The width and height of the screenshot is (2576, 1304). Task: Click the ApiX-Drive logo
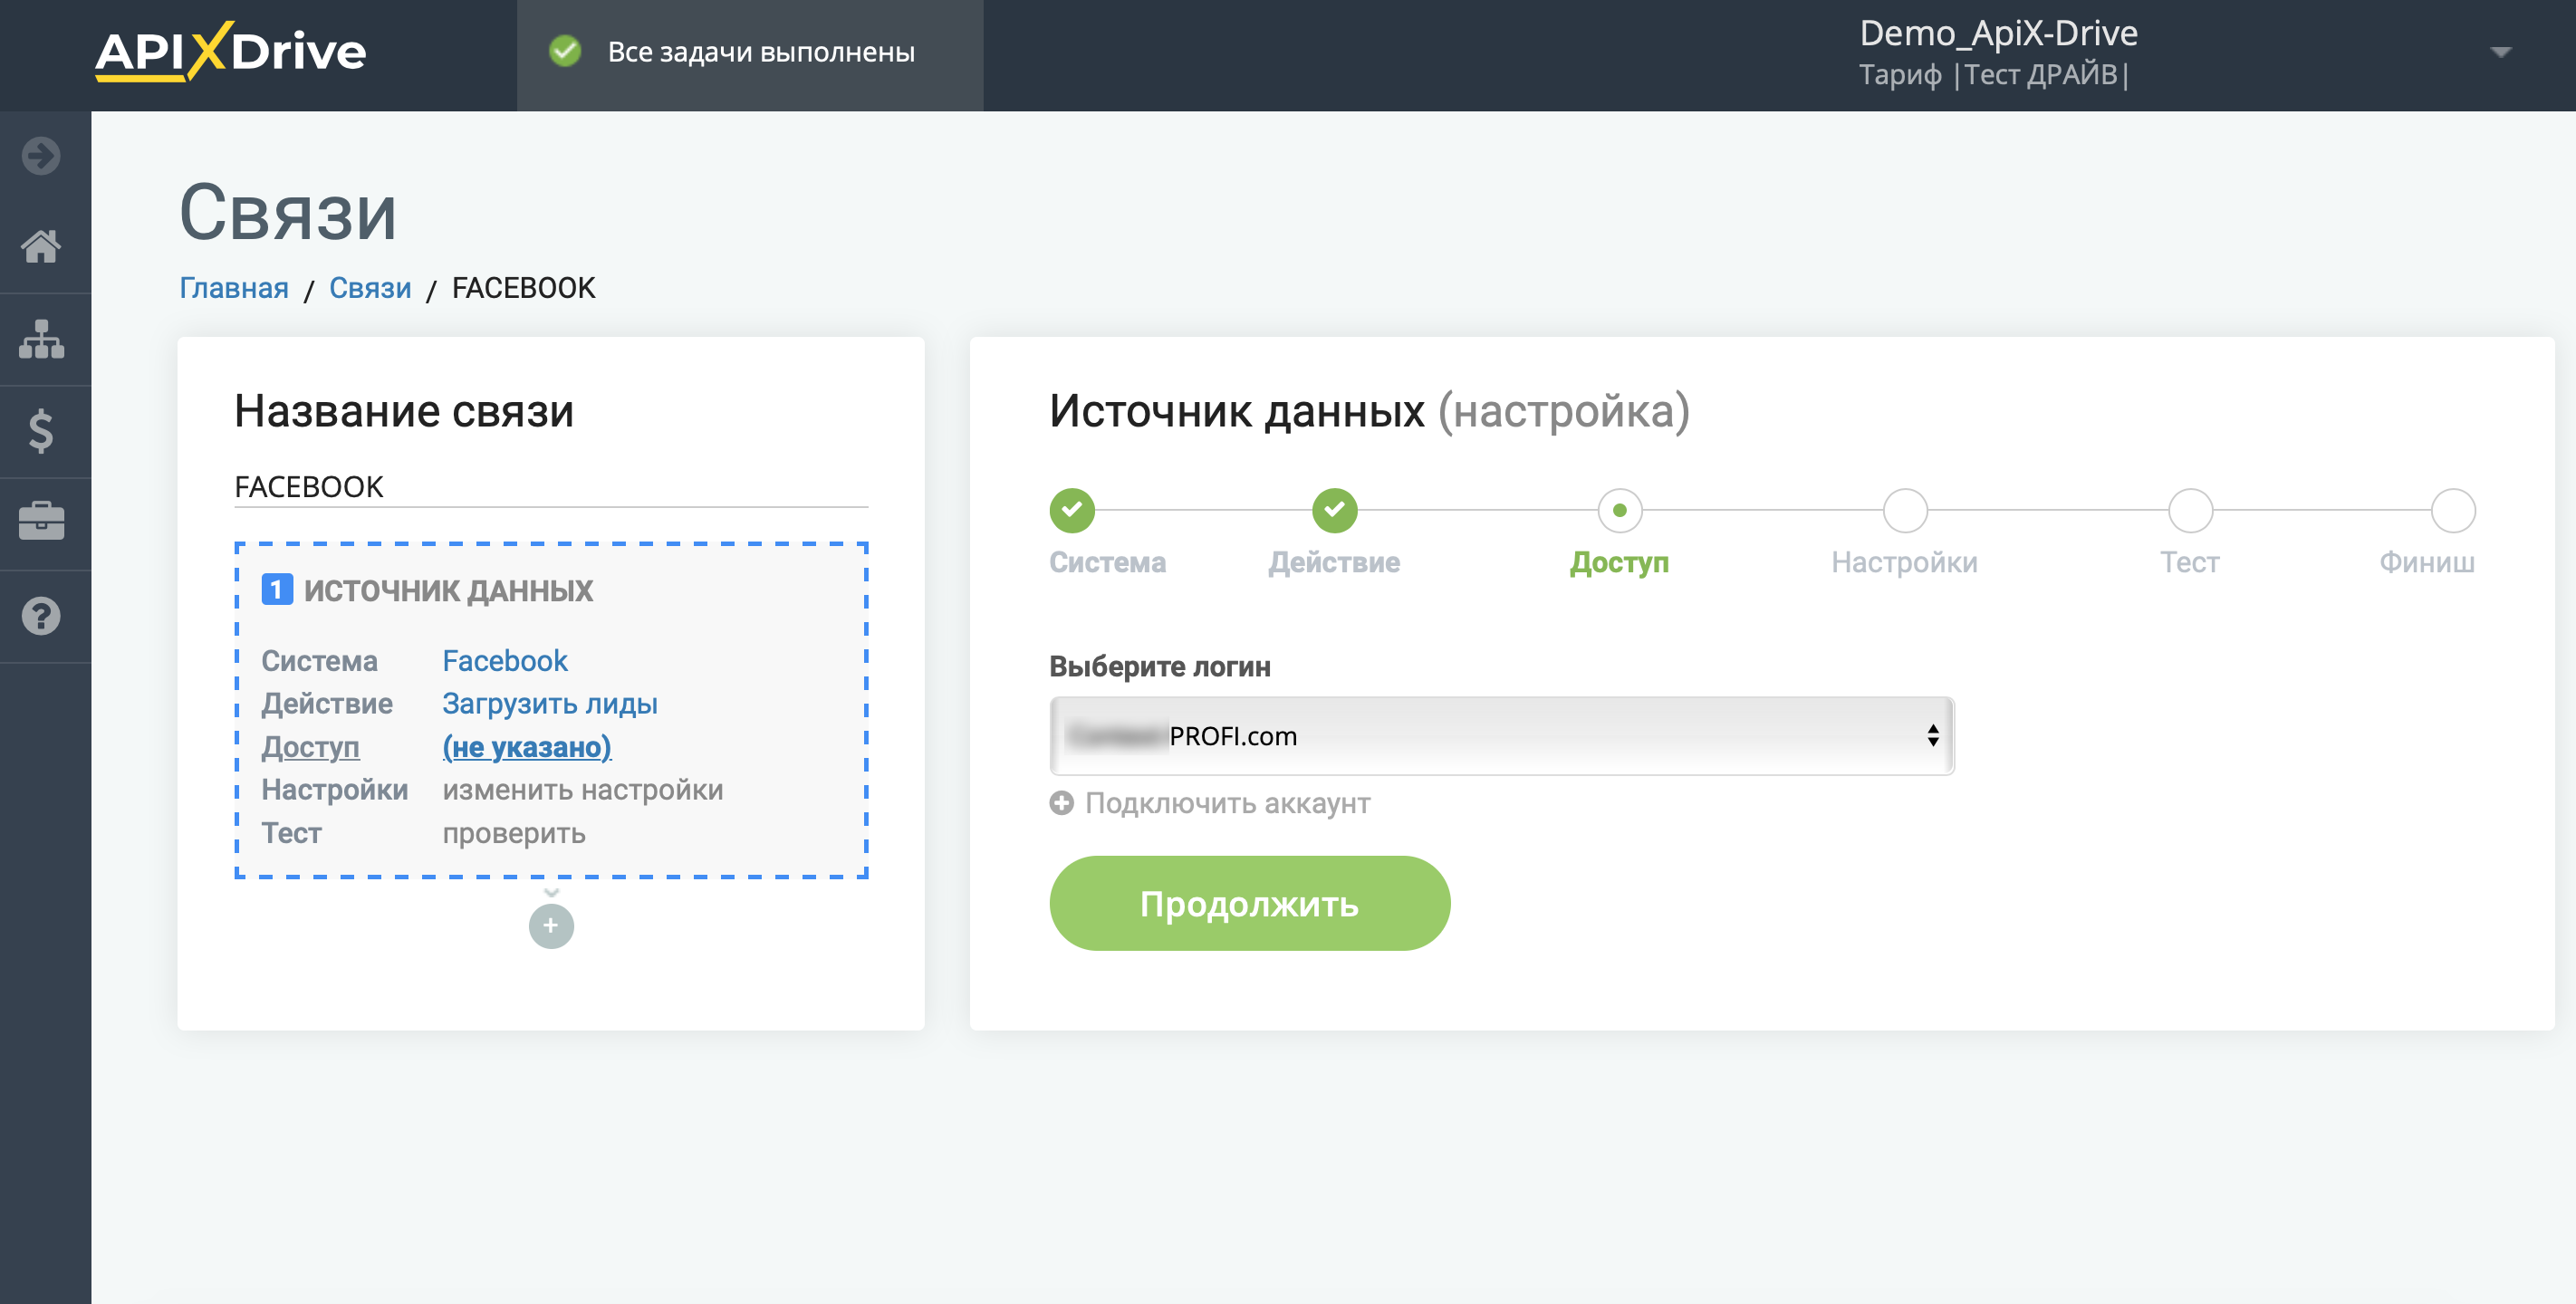click(231, 51)
